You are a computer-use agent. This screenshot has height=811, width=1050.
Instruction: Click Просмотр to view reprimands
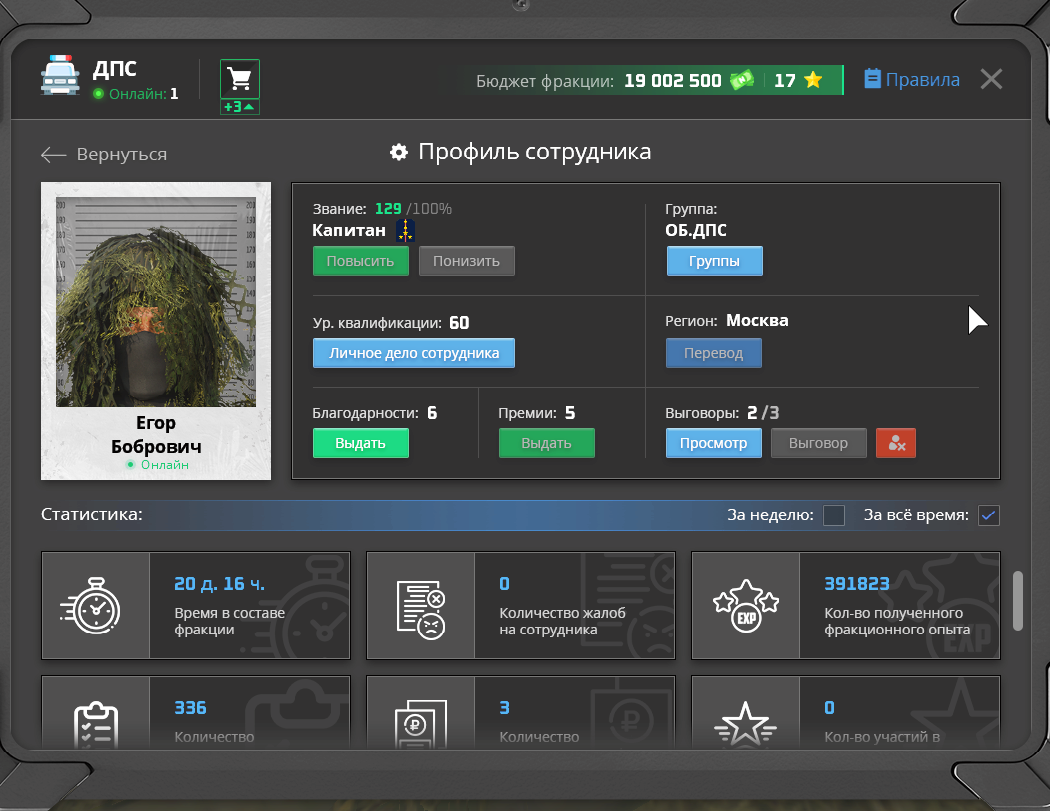714,443
